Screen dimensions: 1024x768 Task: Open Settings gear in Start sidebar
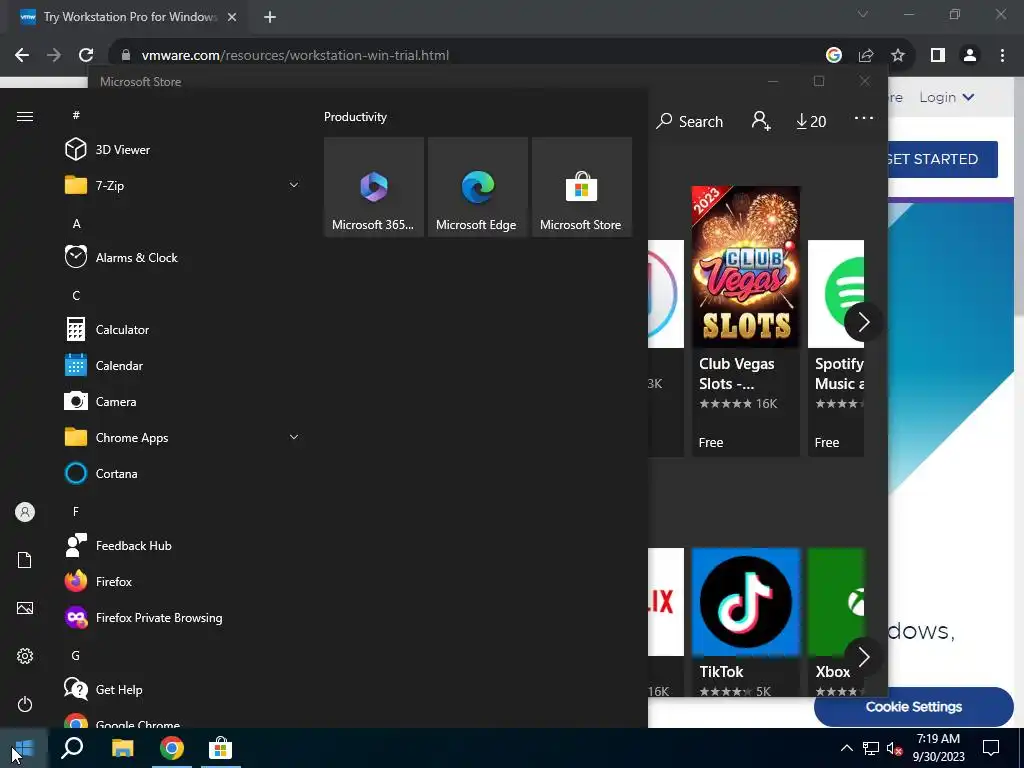(25, 656)
